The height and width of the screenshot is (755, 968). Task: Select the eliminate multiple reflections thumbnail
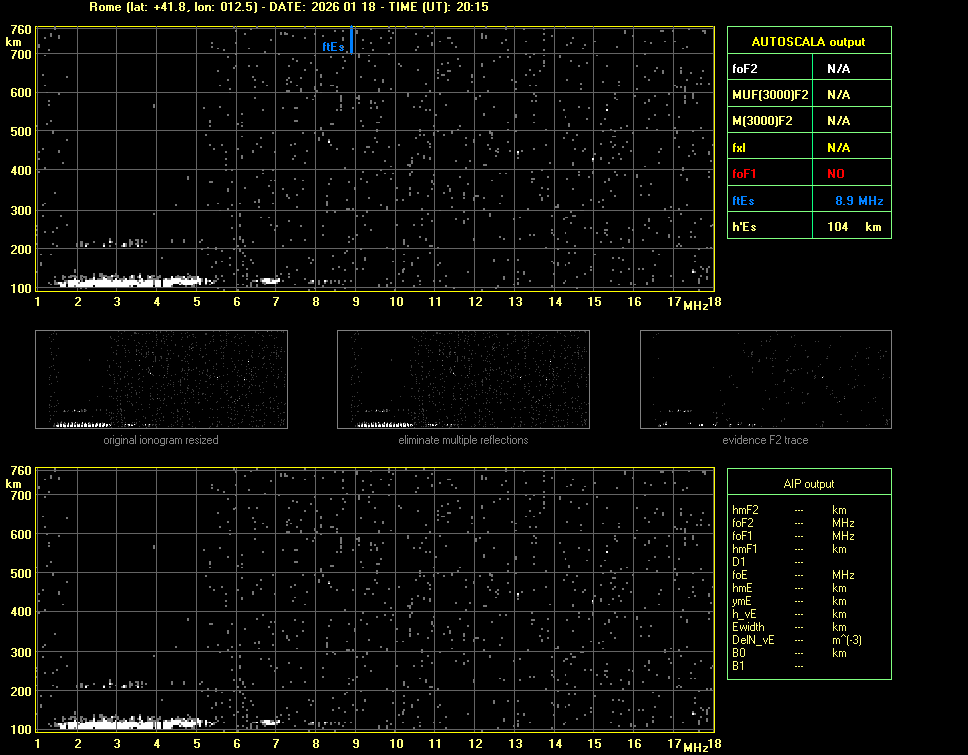pyautogui.click(x=463, y=379)
